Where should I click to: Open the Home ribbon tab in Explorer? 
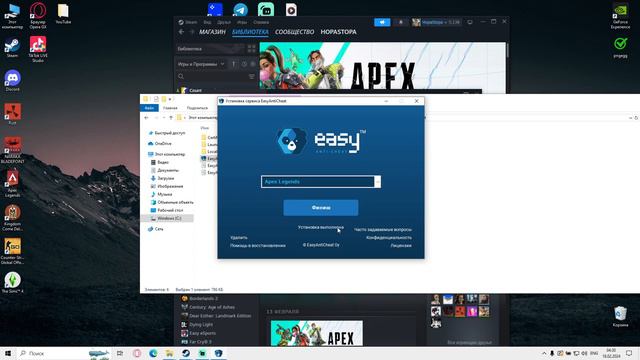(170, 108)
